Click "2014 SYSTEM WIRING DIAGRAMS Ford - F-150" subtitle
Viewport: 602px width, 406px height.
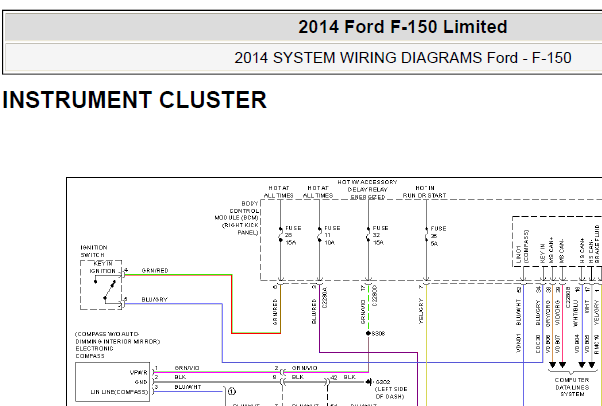pyautogui.click(x=403, y=58)
